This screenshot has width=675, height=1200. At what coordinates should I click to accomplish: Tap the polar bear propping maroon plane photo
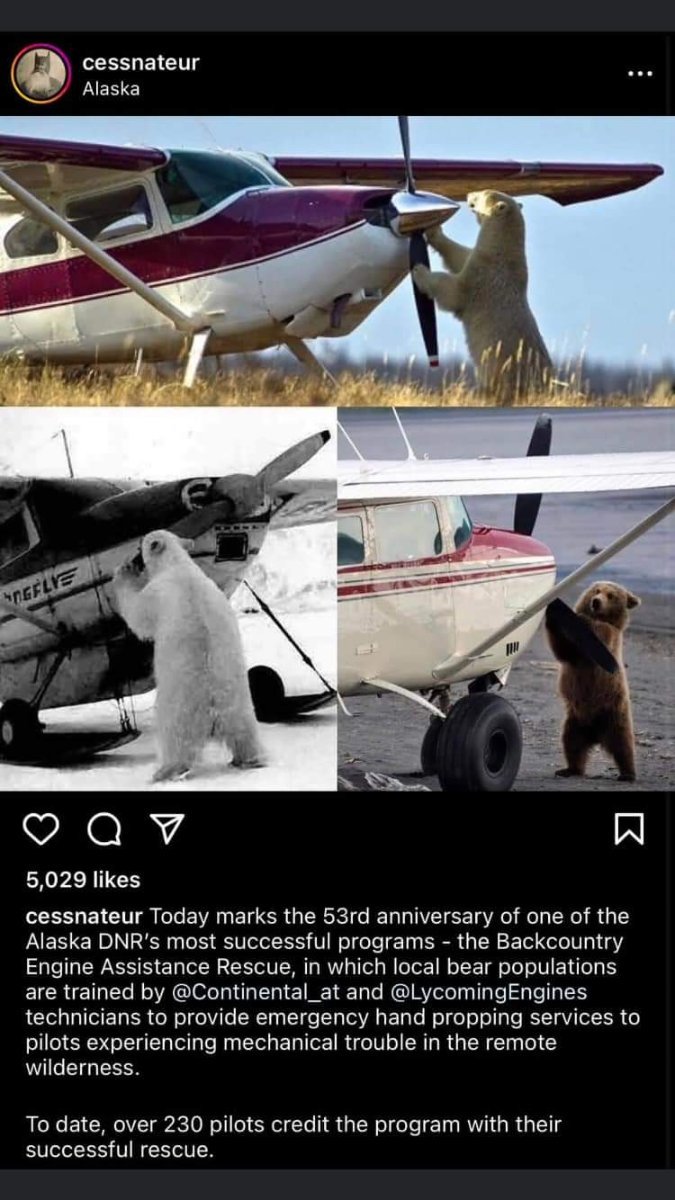click(337, 261)
